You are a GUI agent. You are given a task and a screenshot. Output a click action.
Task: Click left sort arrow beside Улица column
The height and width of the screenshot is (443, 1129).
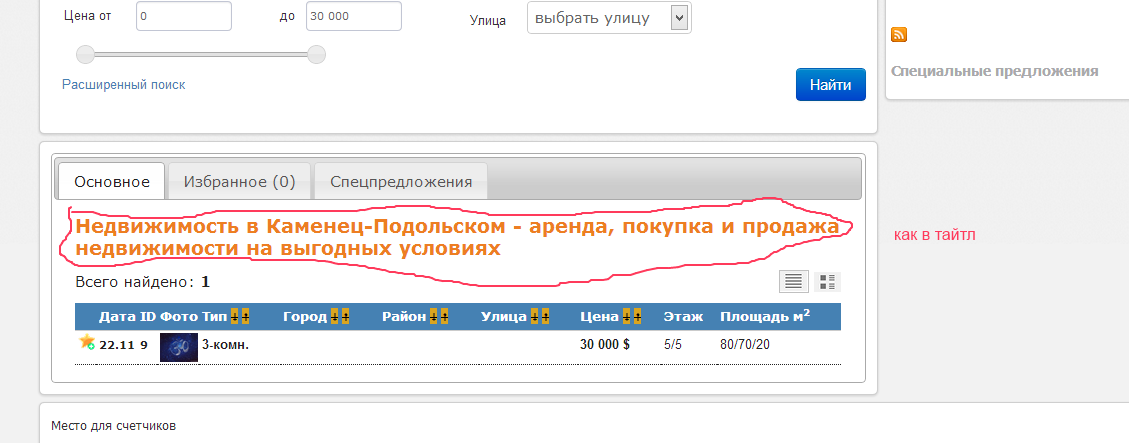coord(534,316)
